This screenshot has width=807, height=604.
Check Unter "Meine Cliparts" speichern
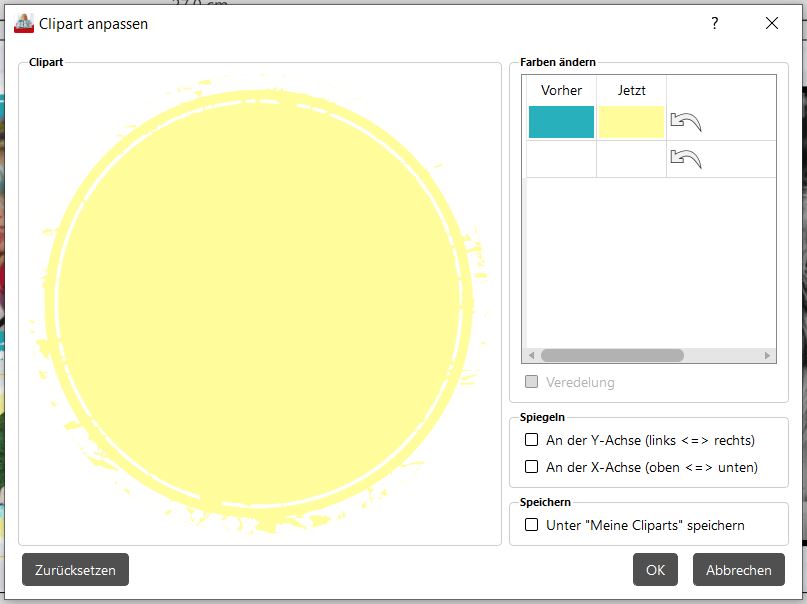tap(532, 525)
